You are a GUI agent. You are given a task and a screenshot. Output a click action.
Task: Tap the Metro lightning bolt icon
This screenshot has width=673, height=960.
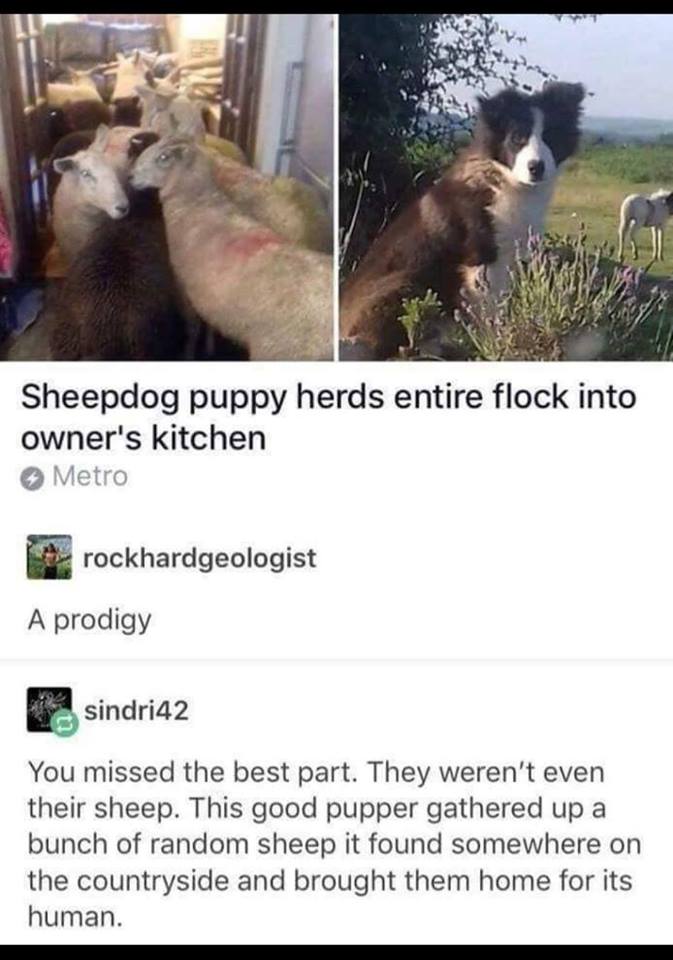pos(32,478)
